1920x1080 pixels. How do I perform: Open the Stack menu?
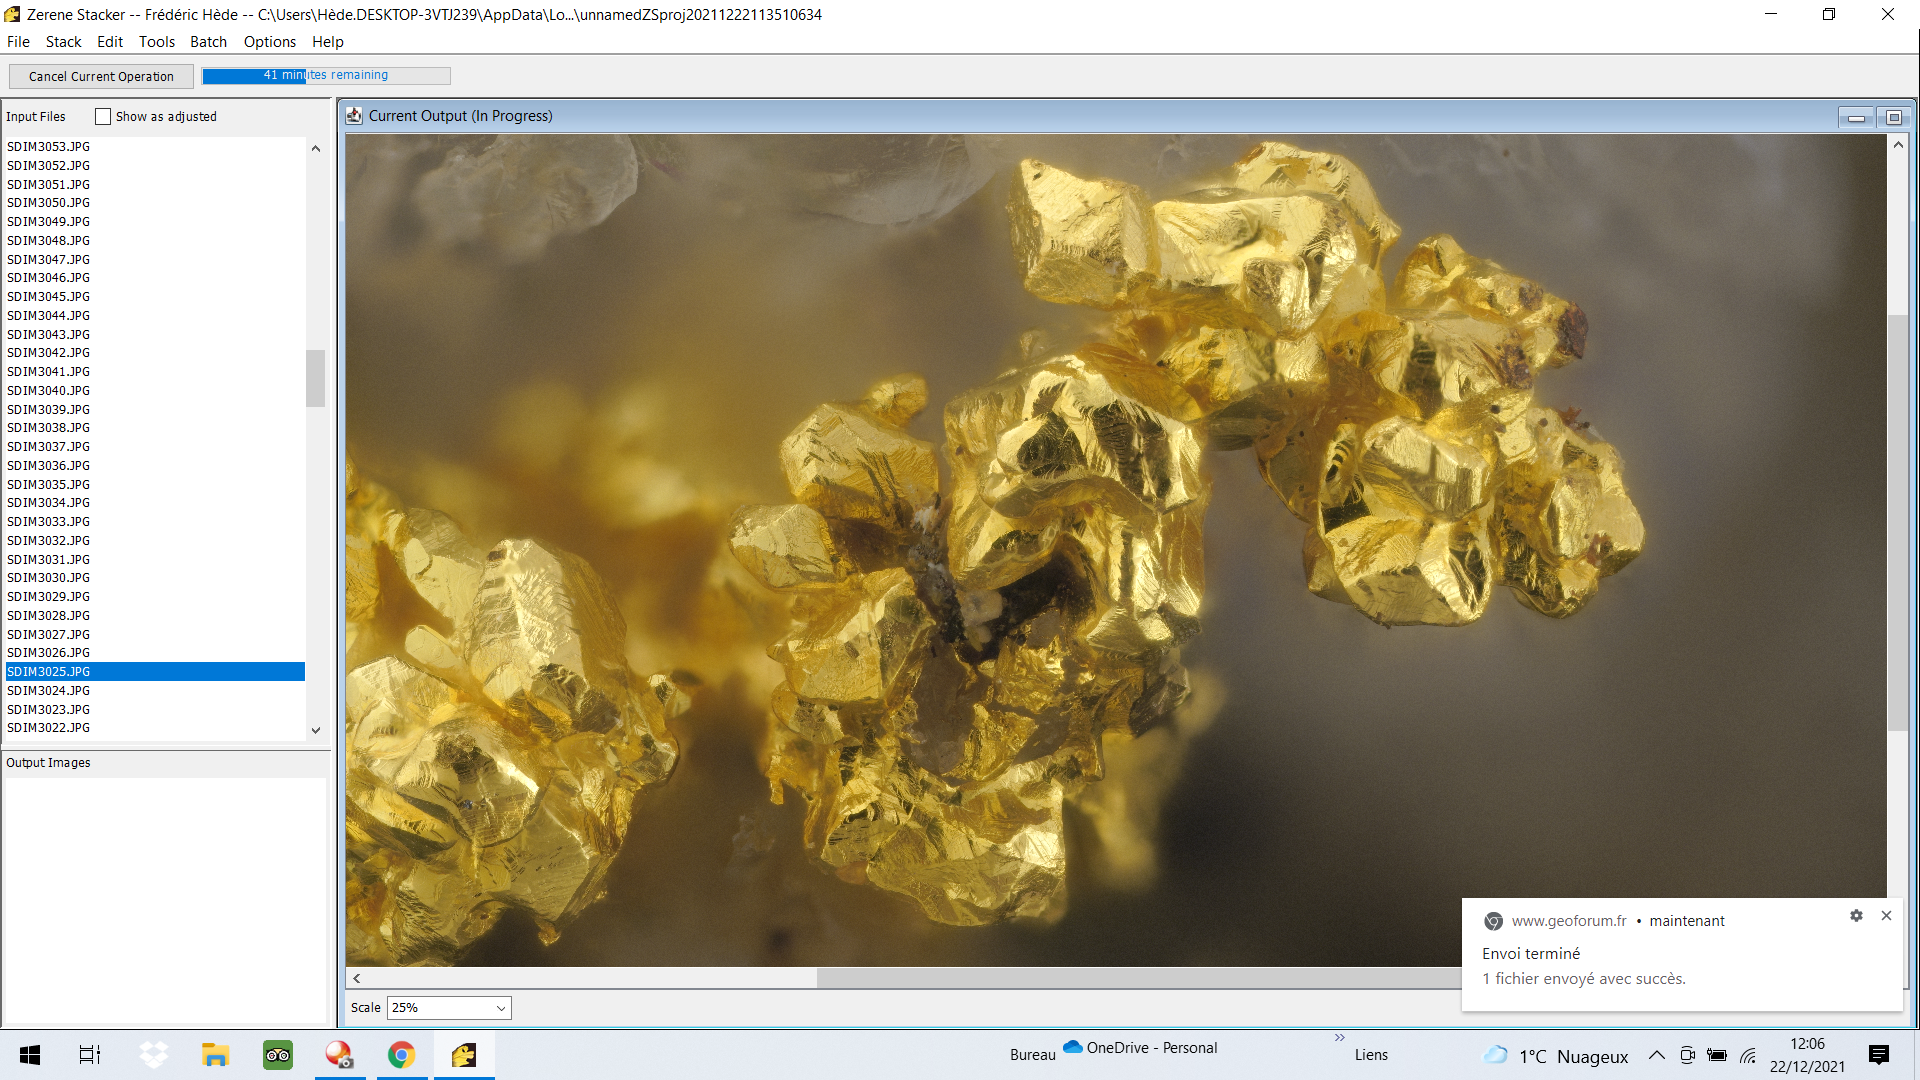63,42
